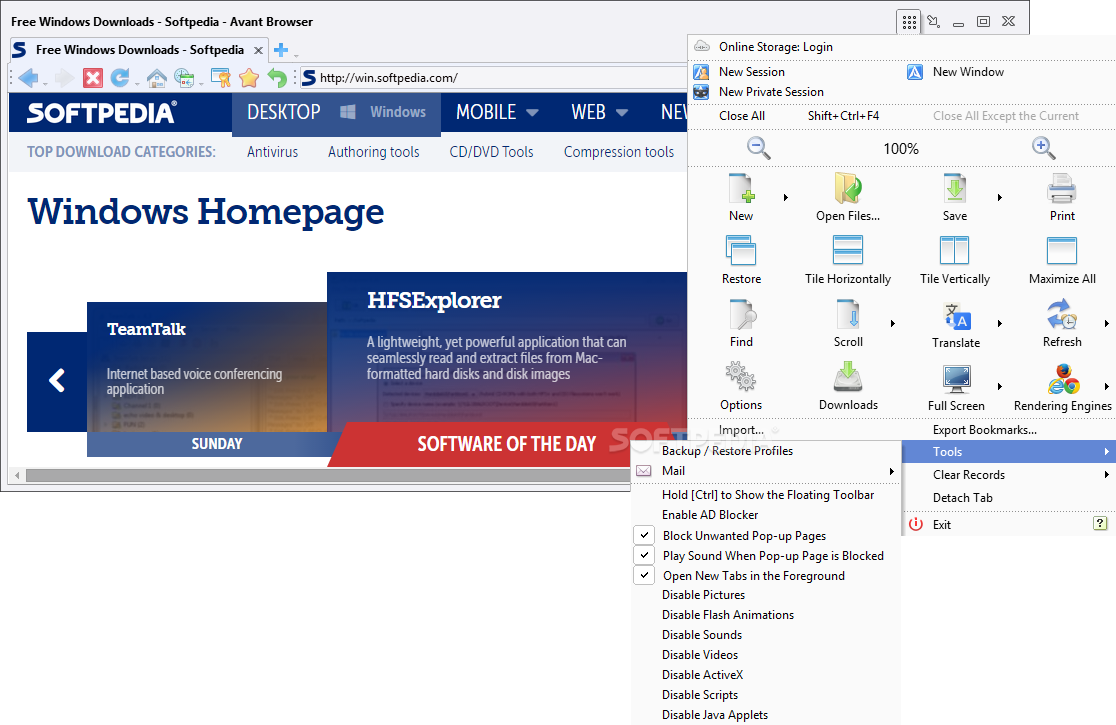Choose New Private Session
The height and width of the screenshot is (725, 1116).
point(771,92)
